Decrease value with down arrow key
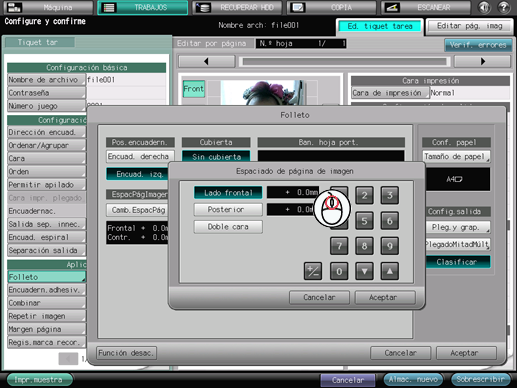This screenshot has width=517, height=388. [x=364, y=271]
